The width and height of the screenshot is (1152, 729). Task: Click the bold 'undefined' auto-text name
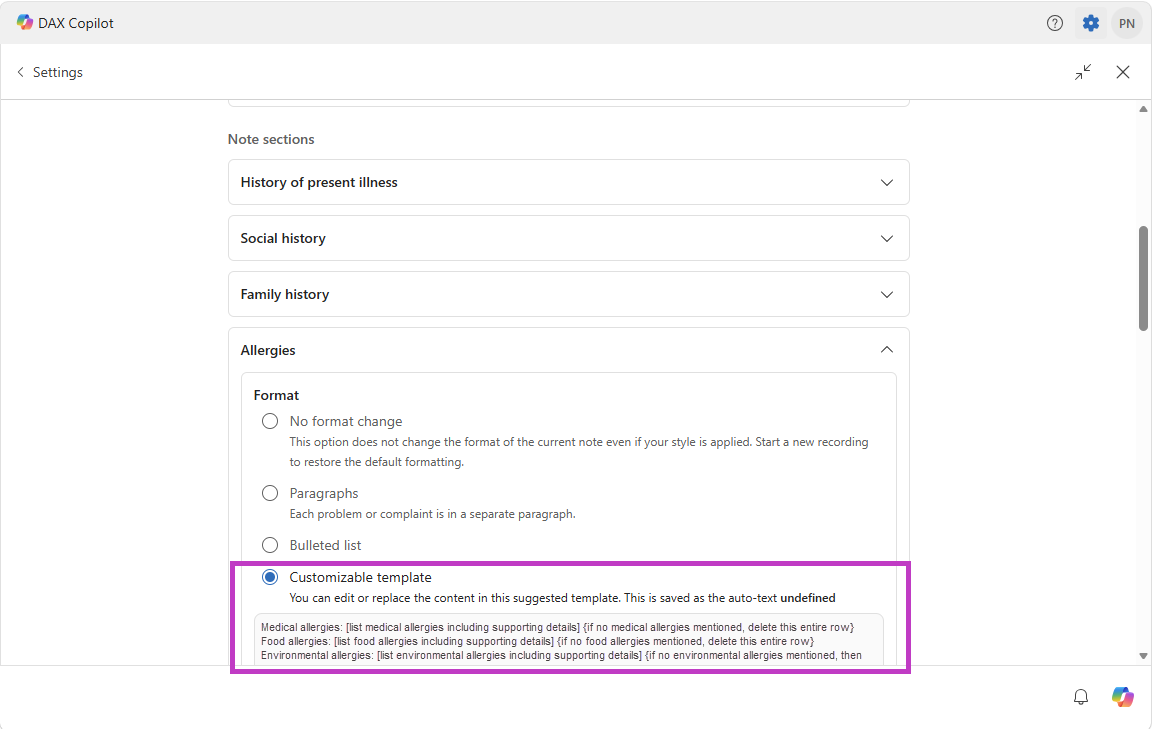(807, 598)
